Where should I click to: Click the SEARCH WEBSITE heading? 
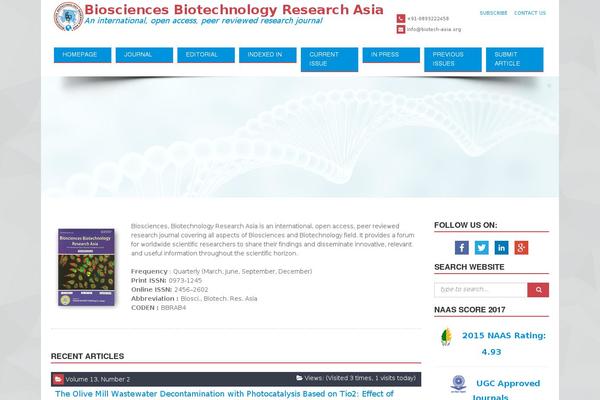click(469, 267)
